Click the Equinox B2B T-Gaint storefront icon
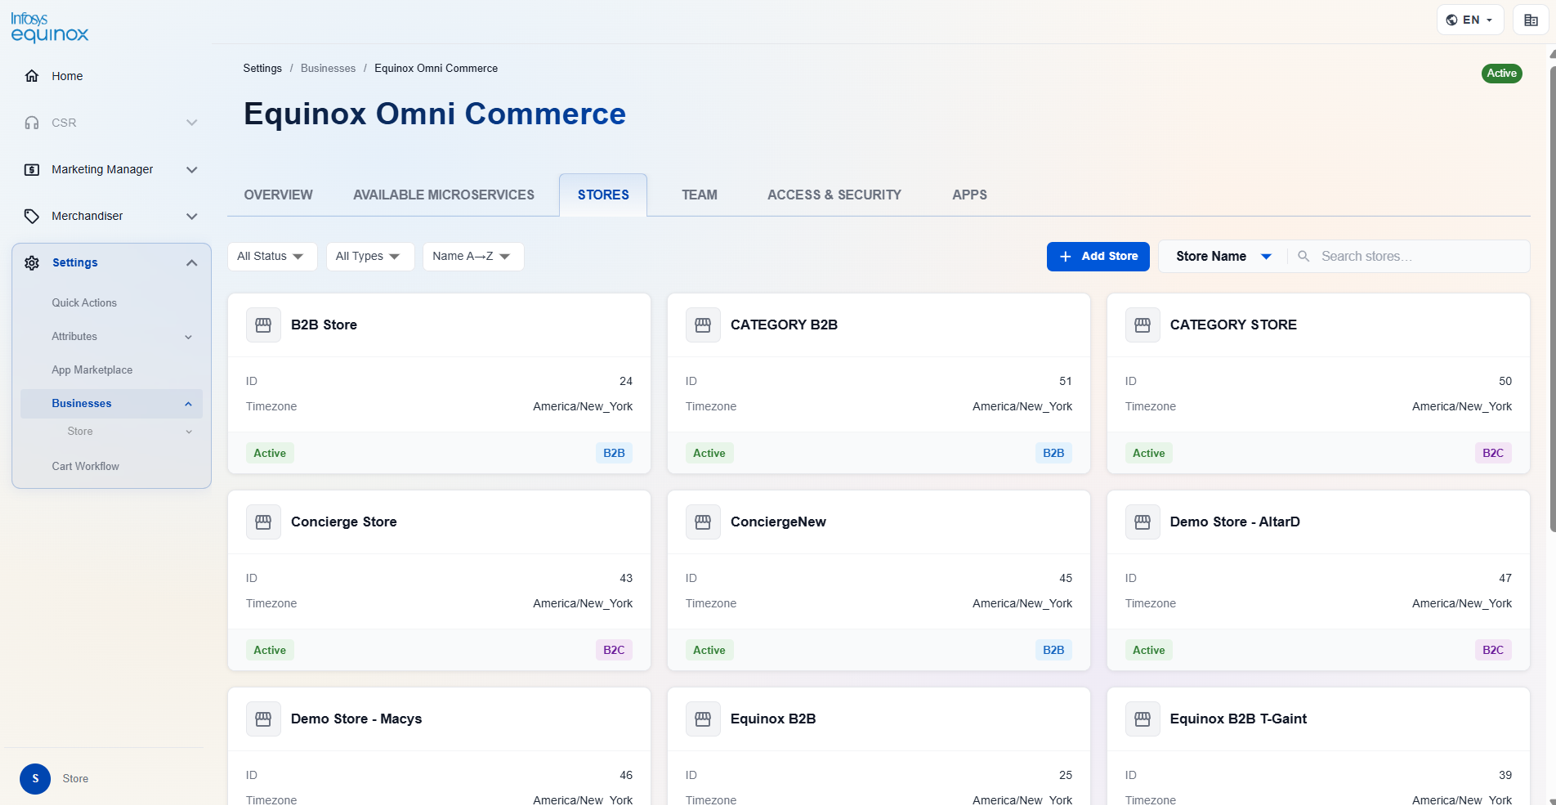Screen dimensions: 1558x805 pos(1143,719)
